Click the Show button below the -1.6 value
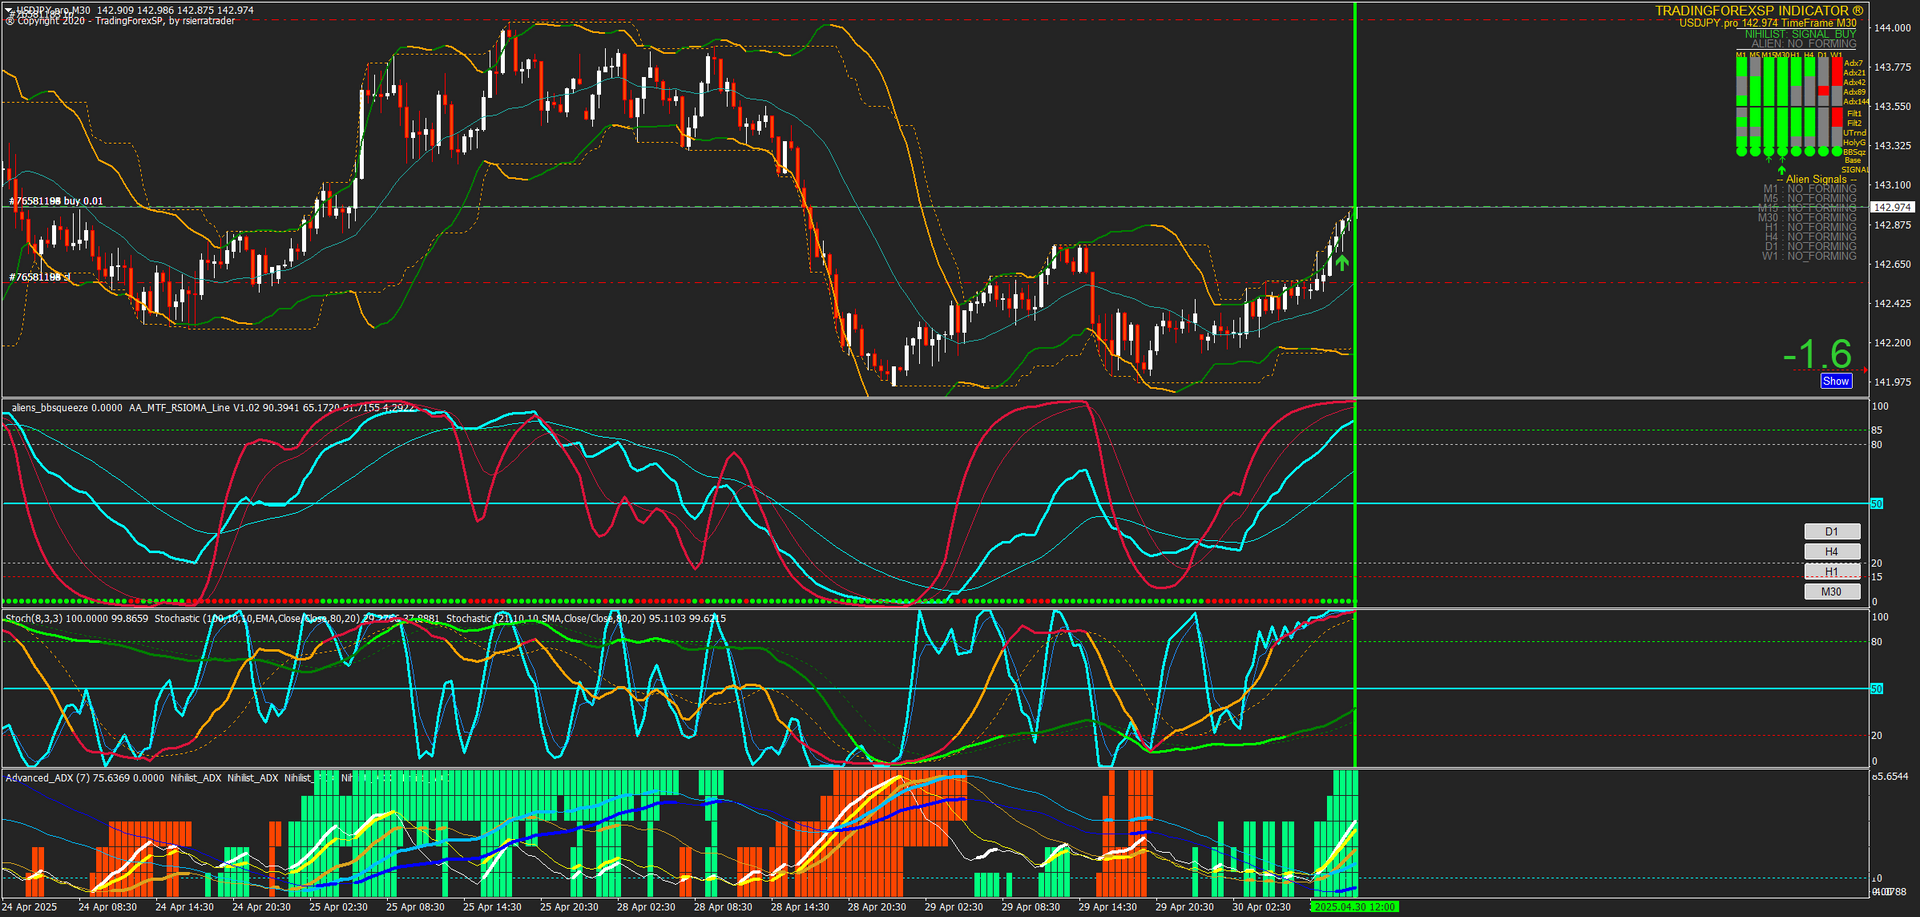This screenshot has height=917, width=1920. (1836, 381)
